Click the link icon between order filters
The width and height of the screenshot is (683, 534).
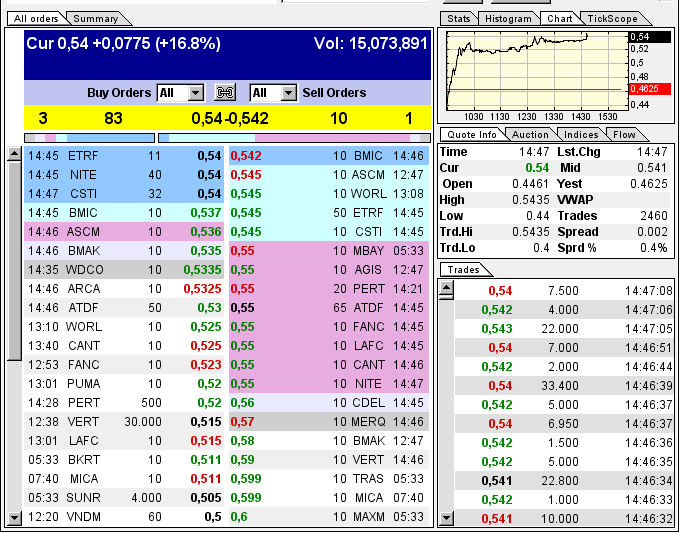coord(225,93)
